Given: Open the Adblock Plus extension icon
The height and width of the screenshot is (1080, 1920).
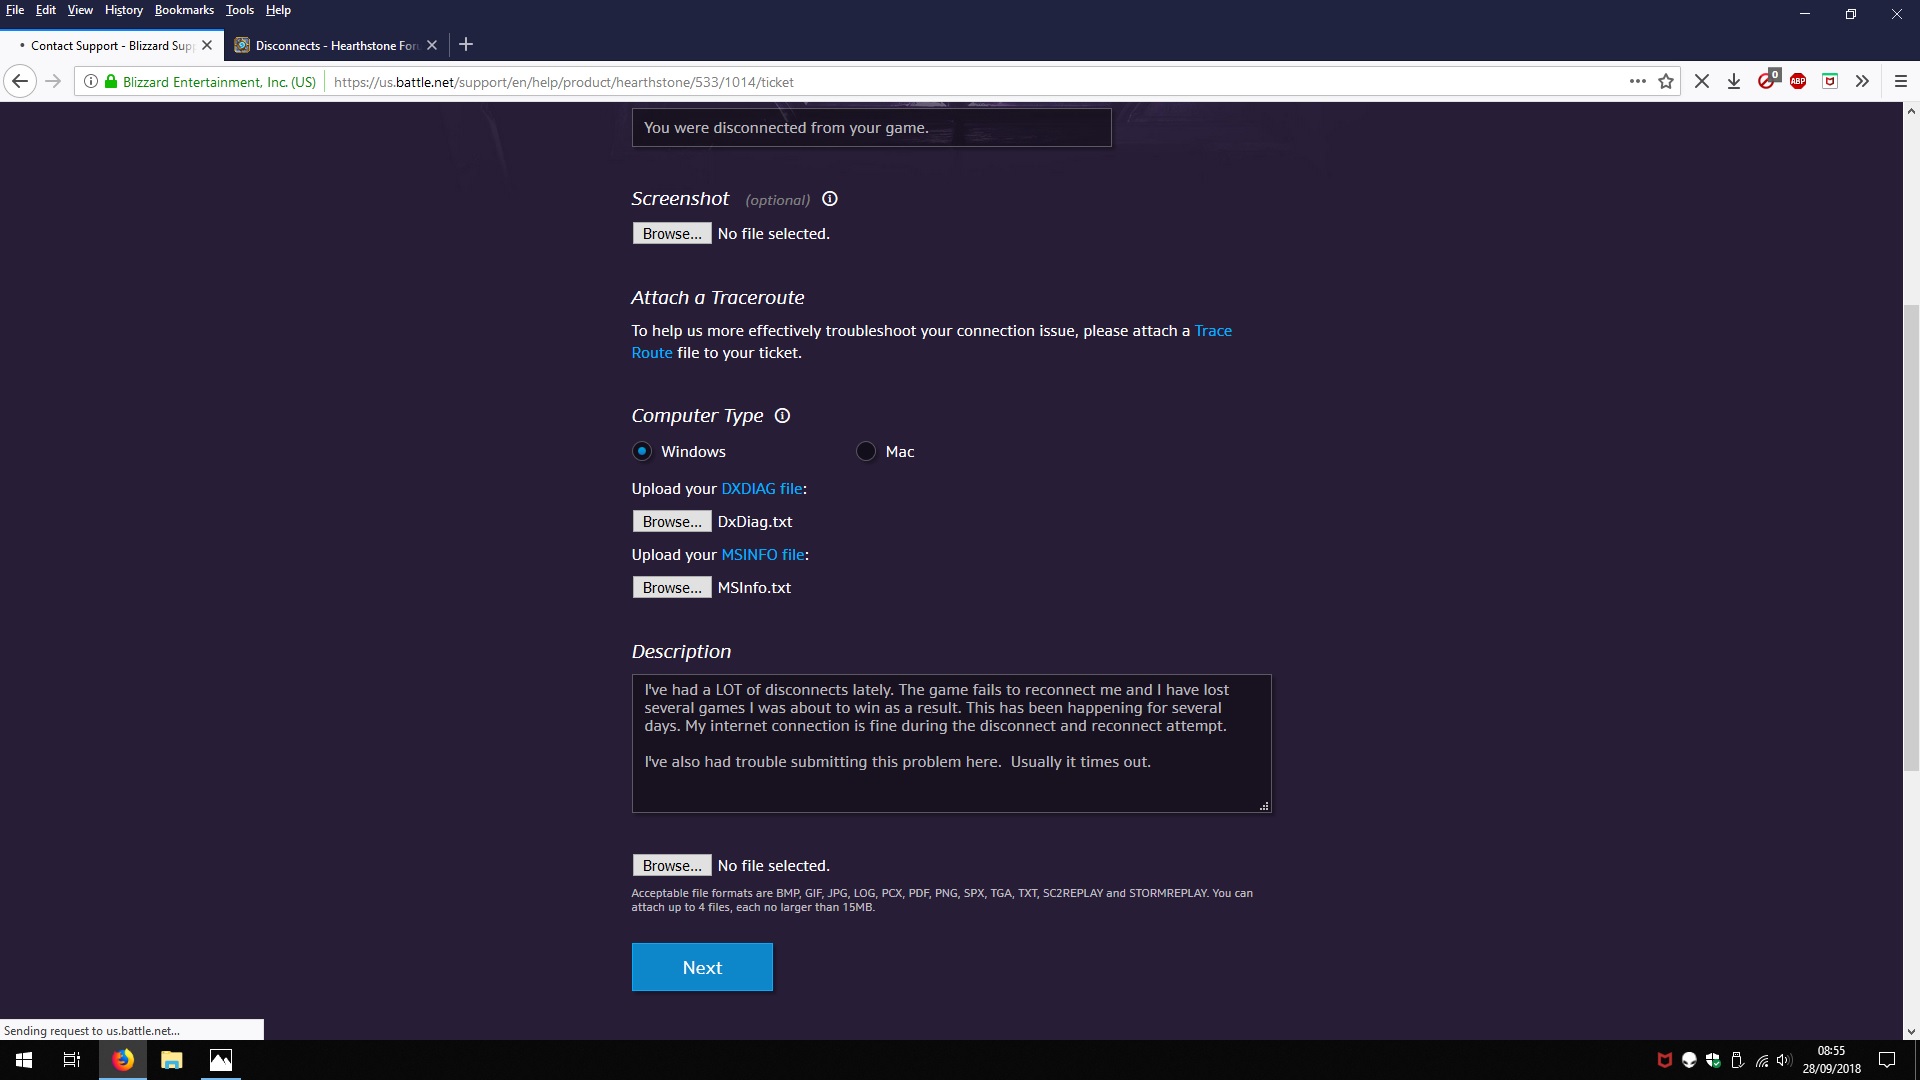Looking at the screenshot, I should coord(1798,82).
